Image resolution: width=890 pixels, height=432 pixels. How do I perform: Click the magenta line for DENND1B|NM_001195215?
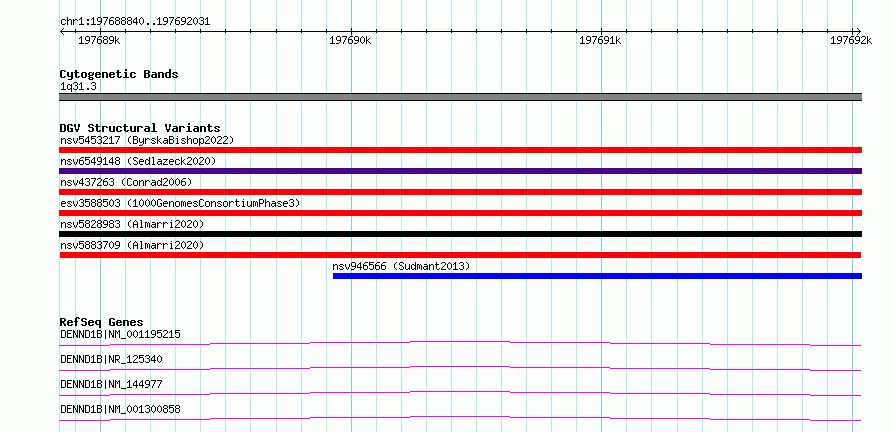pyautogui.click(x=460, y=343)
